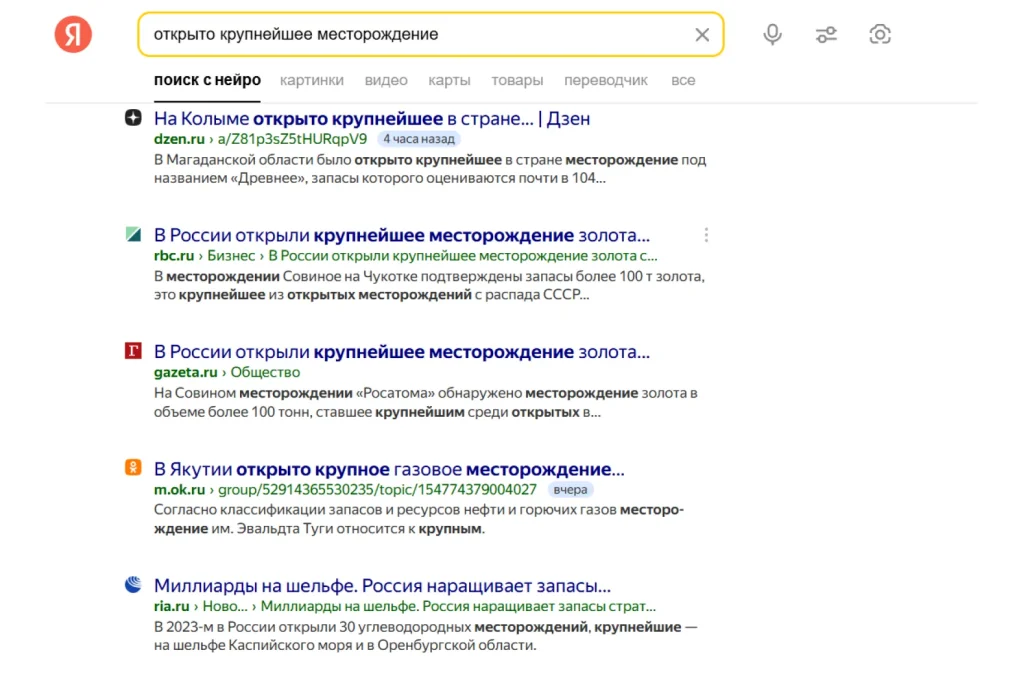Activate voice search via microphone icon
The height and width of the screenshot is (683, 1024).
772,33
